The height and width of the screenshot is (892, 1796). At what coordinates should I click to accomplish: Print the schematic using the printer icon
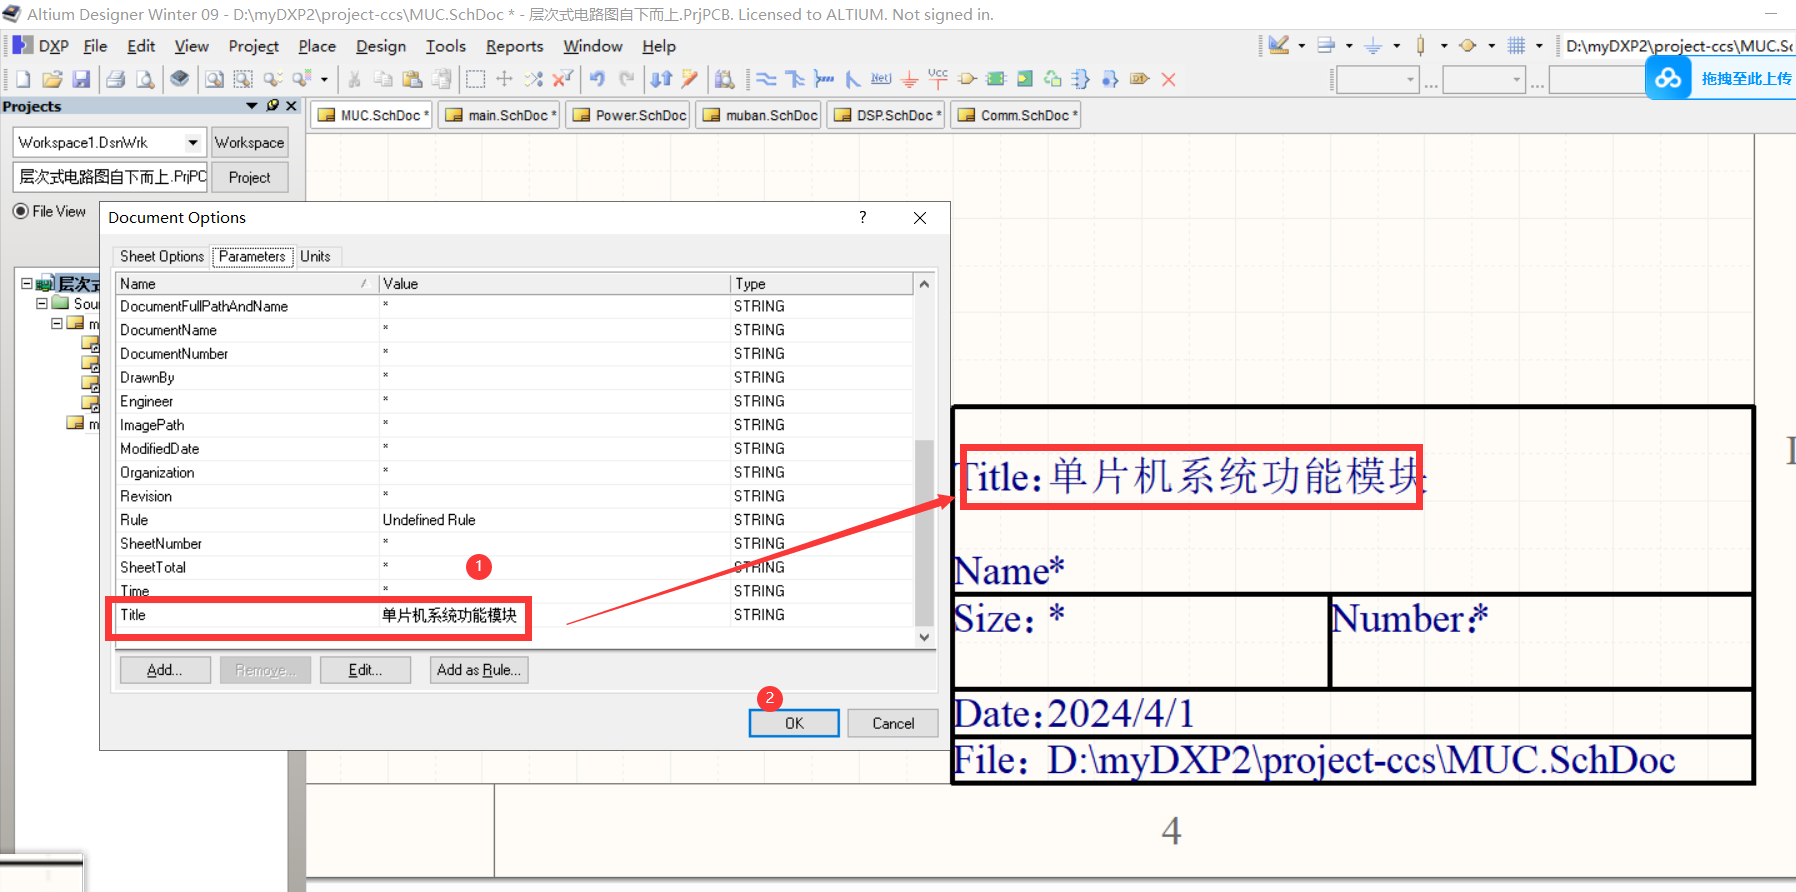(116, 79)
